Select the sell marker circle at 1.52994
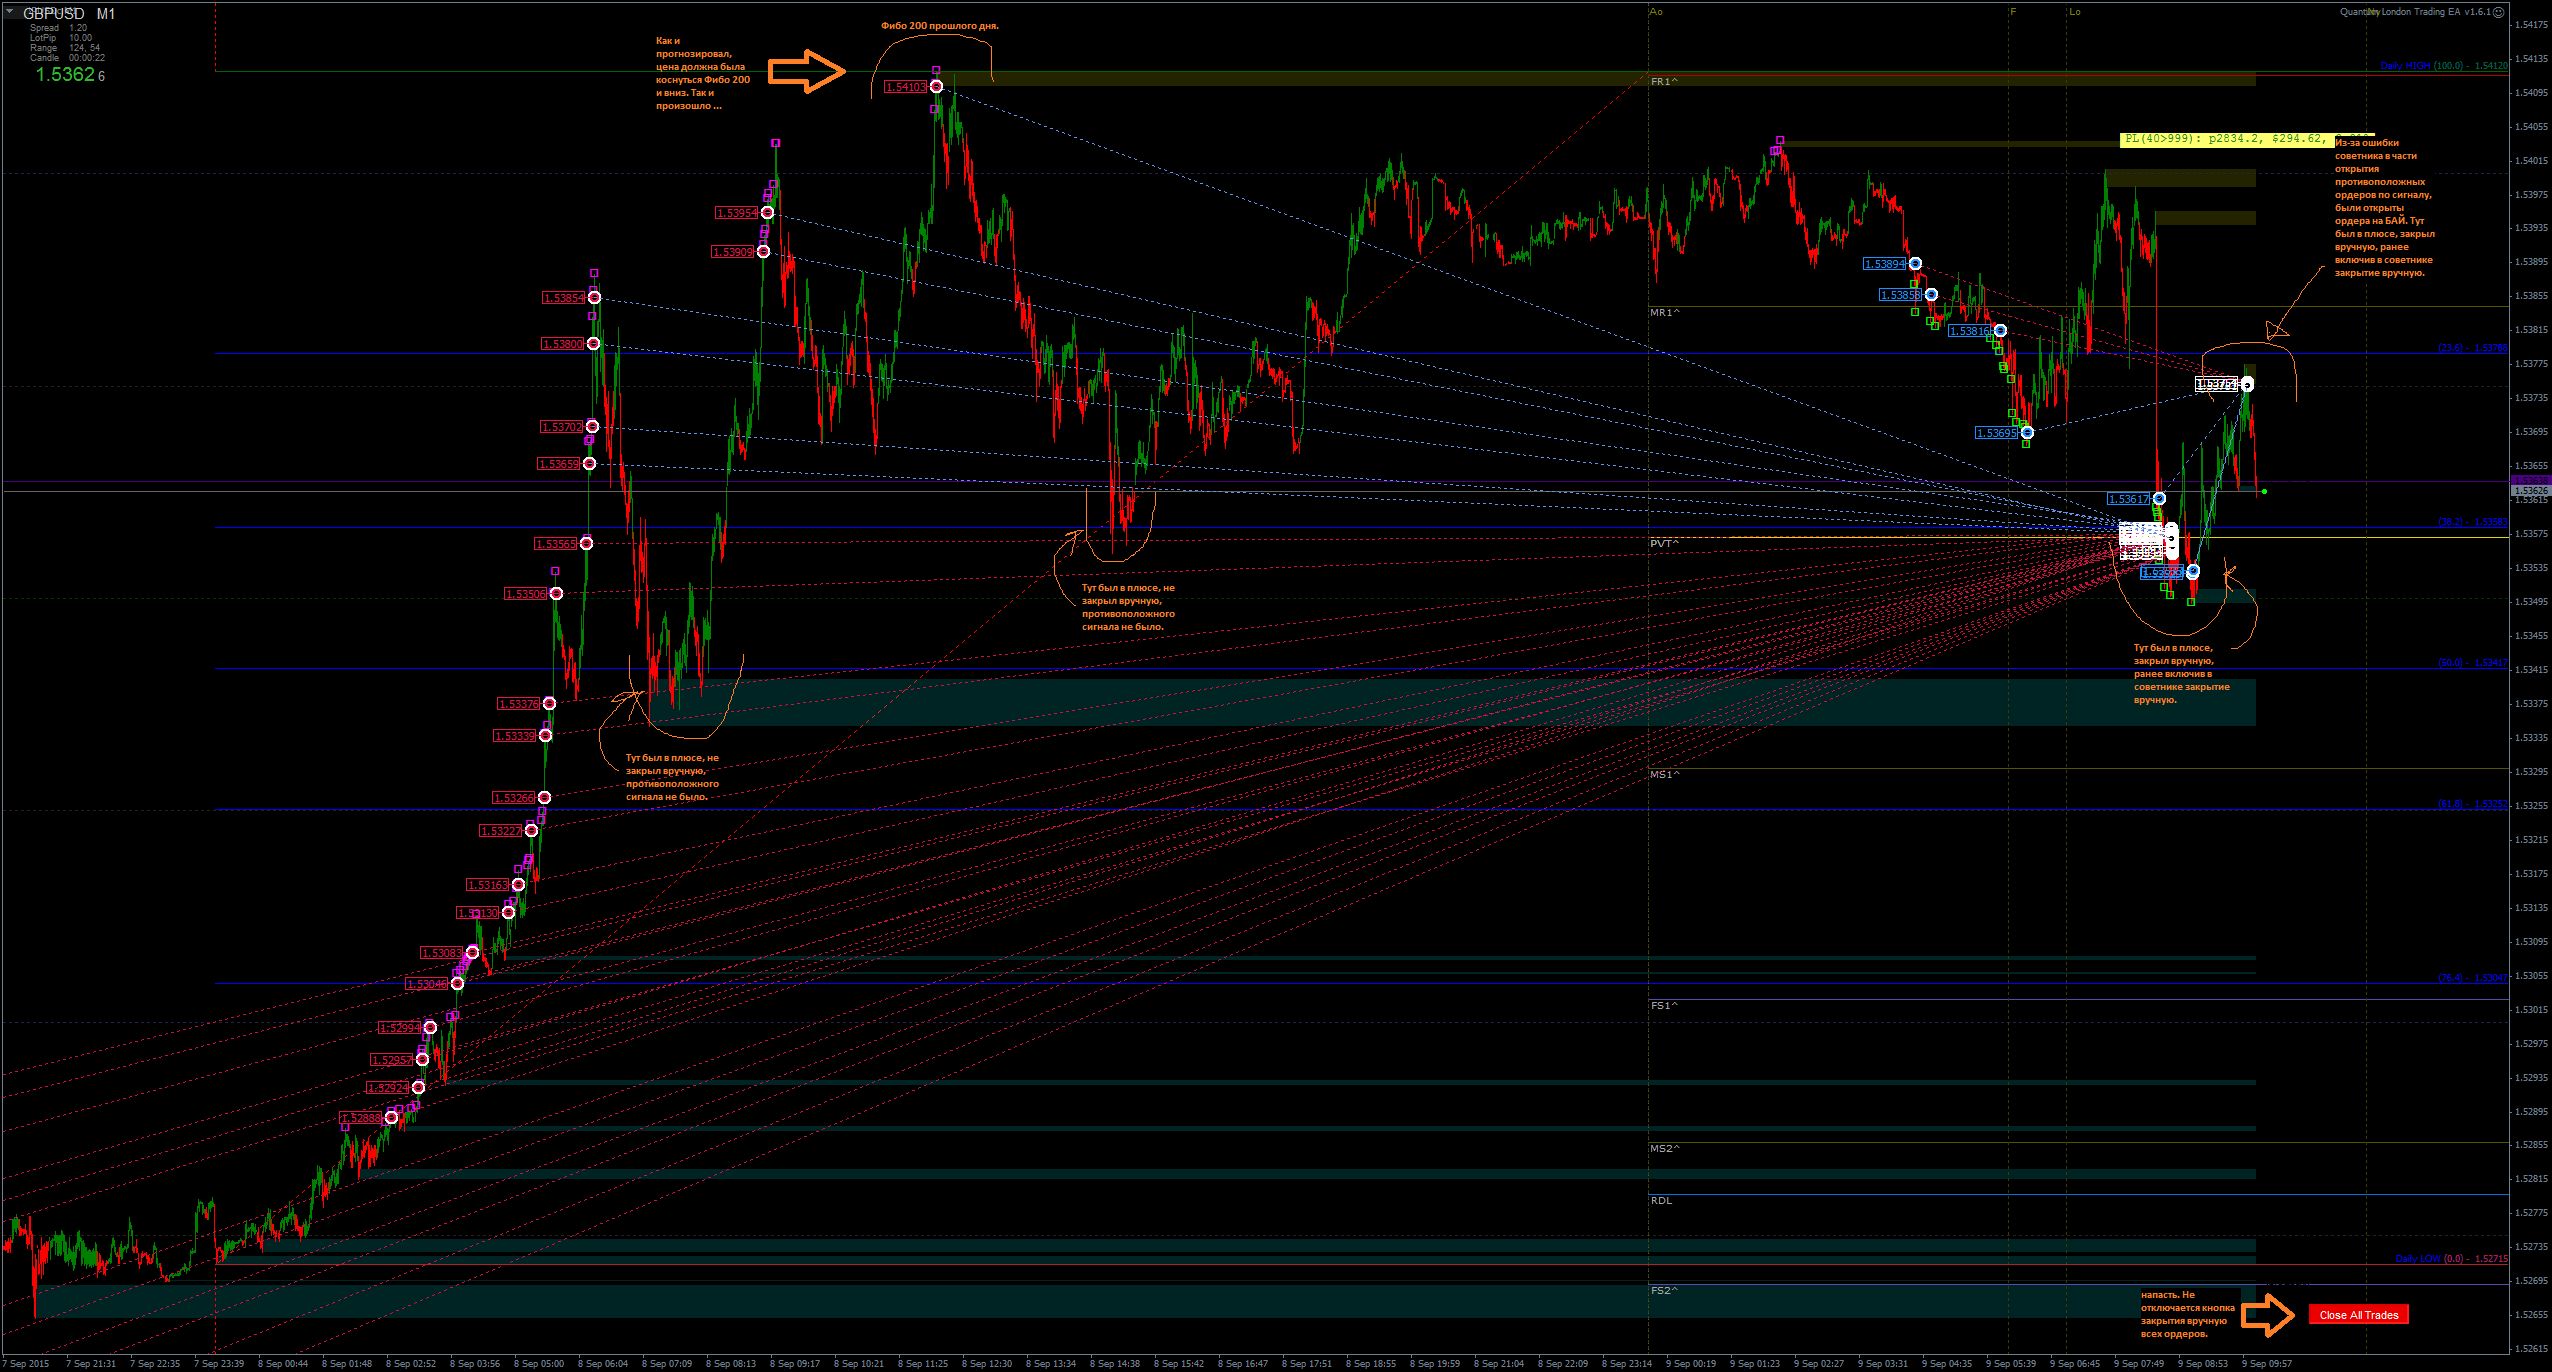This screenshot has height=1372, width=2552. coord(430,1028)
